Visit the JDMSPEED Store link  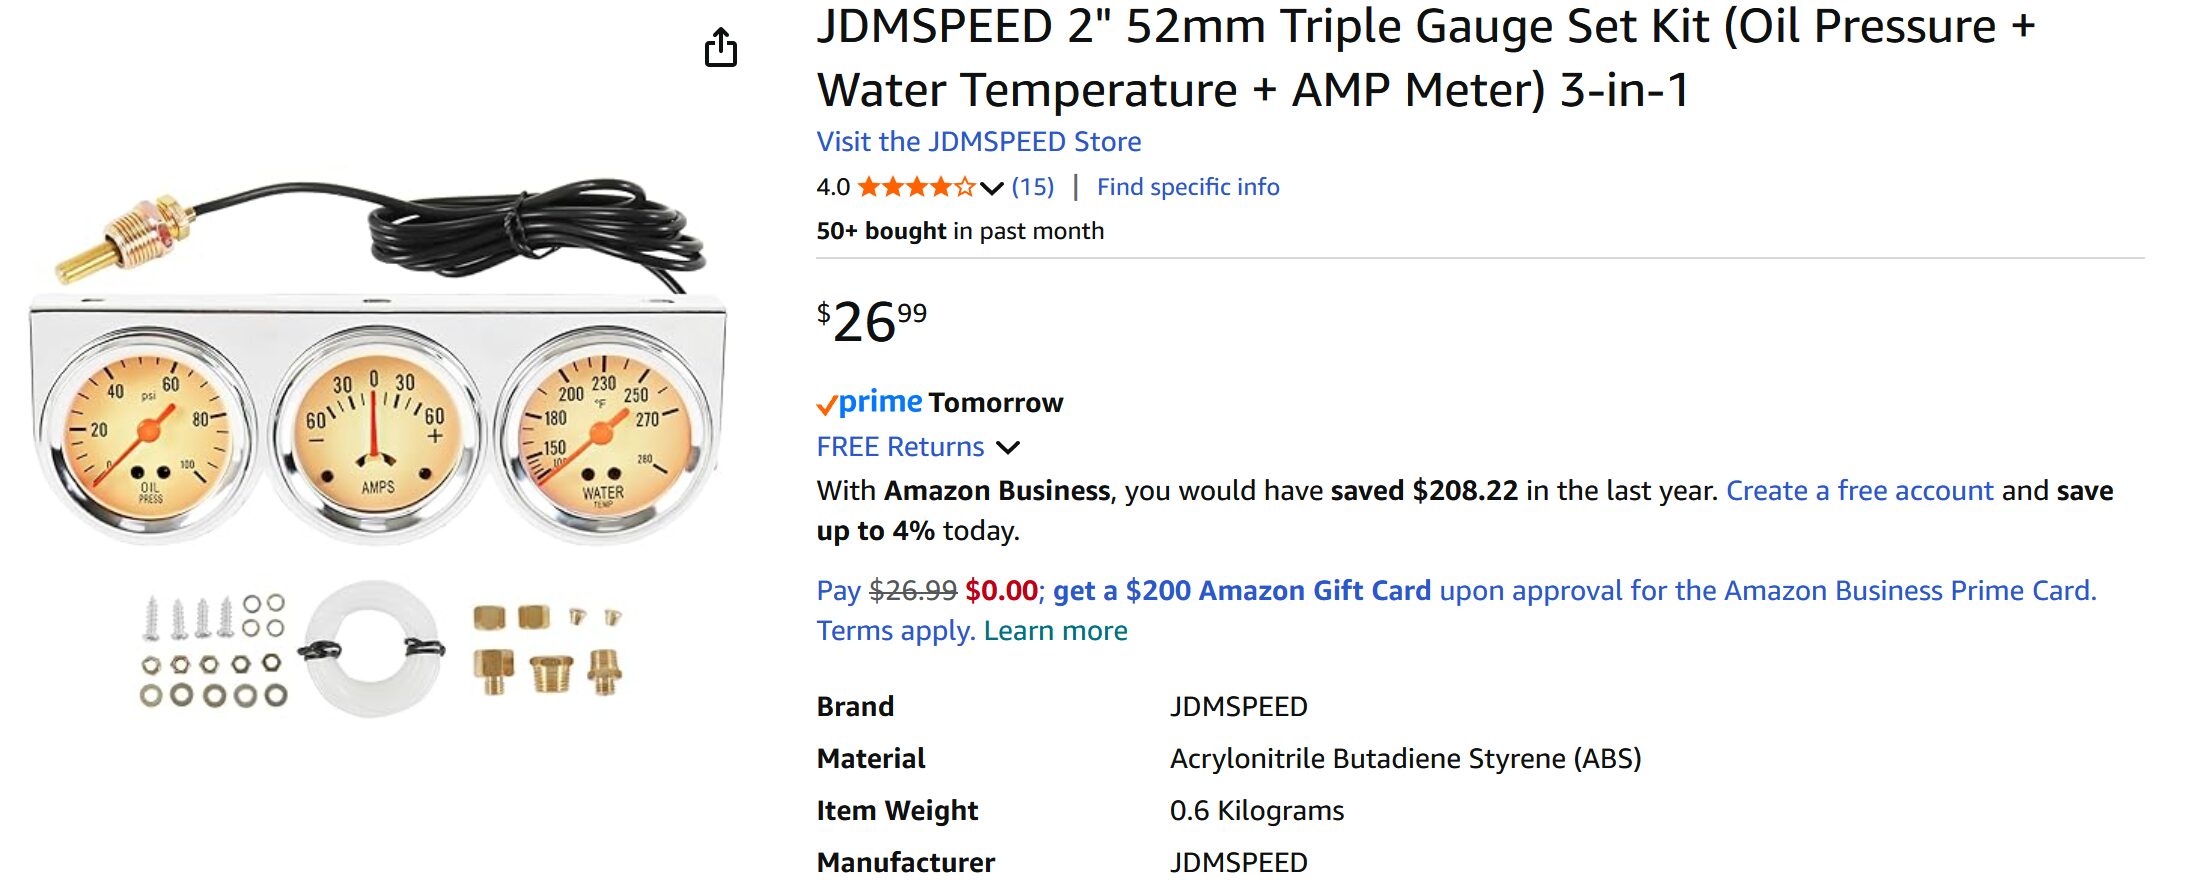(x=978, y=142)
